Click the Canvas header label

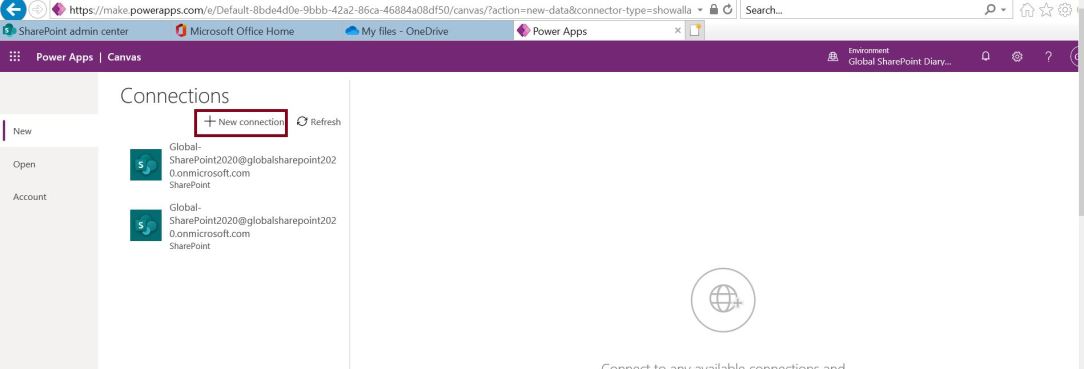point(124,57)
